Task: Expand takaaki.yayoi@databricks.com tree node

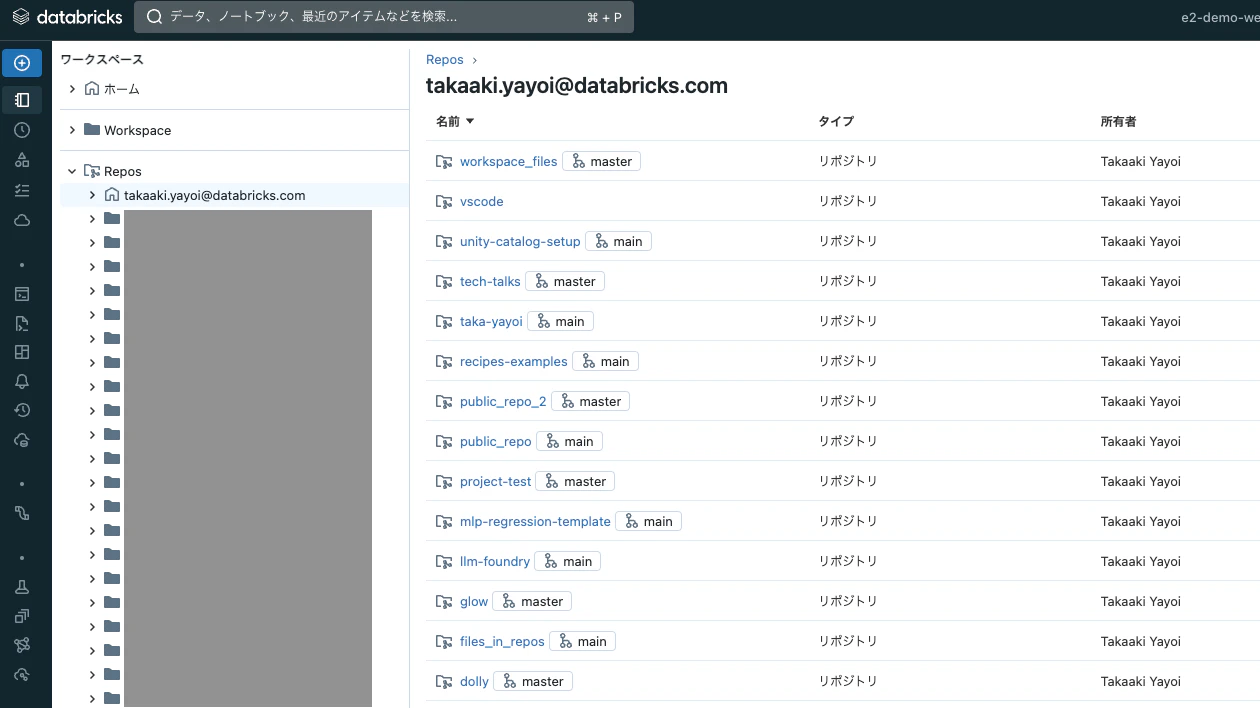Action: coord(92,195)
